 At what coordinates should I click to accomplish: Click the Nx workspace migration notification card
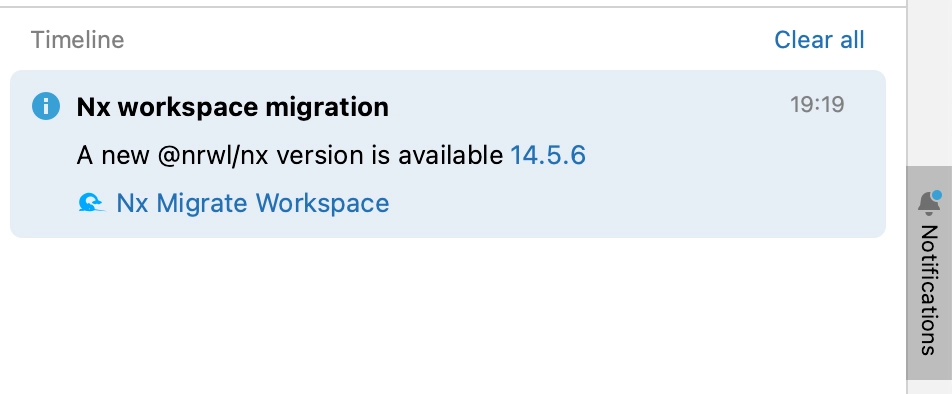[x=448, y=154]
